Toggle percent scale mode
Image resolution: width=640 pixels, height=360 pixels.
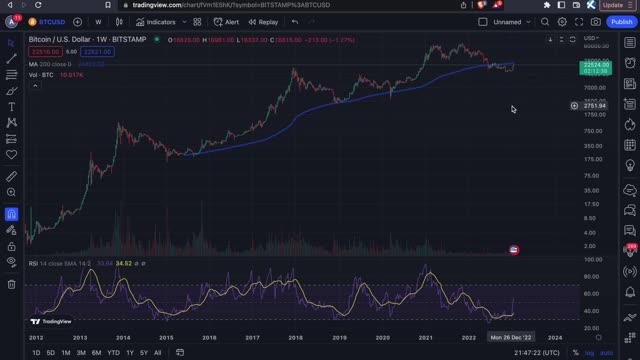click(x=576, y=353)
